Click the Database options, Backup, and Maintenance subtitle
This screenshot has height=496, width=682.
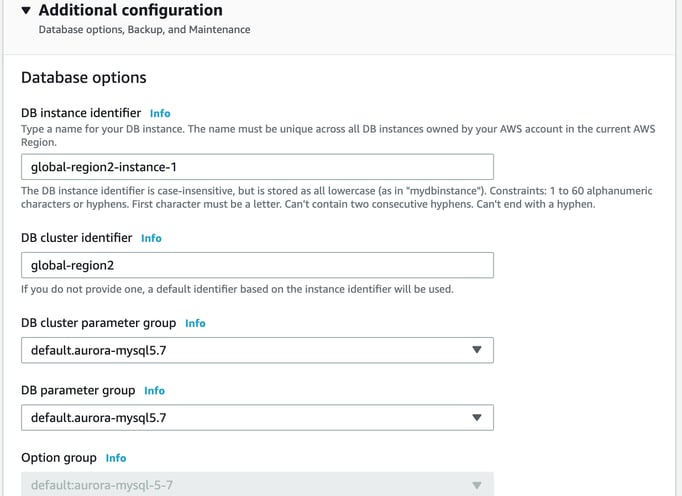coord(144,30)
